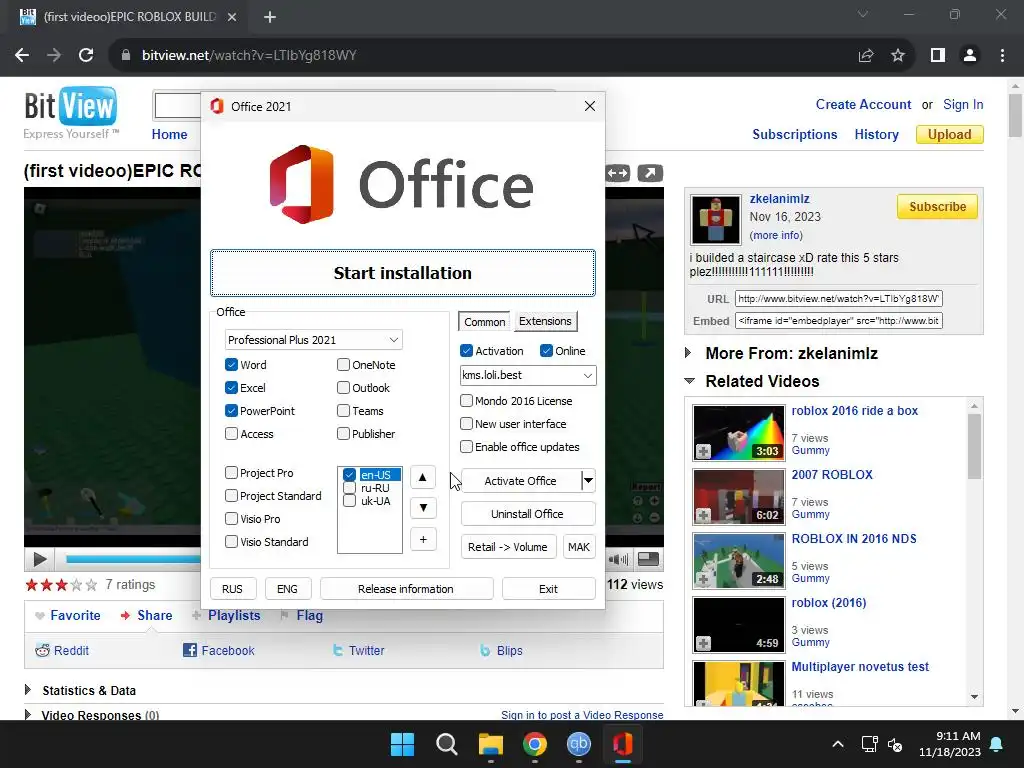
Task: Open Chrome from the taskbar
Action: 535,744
